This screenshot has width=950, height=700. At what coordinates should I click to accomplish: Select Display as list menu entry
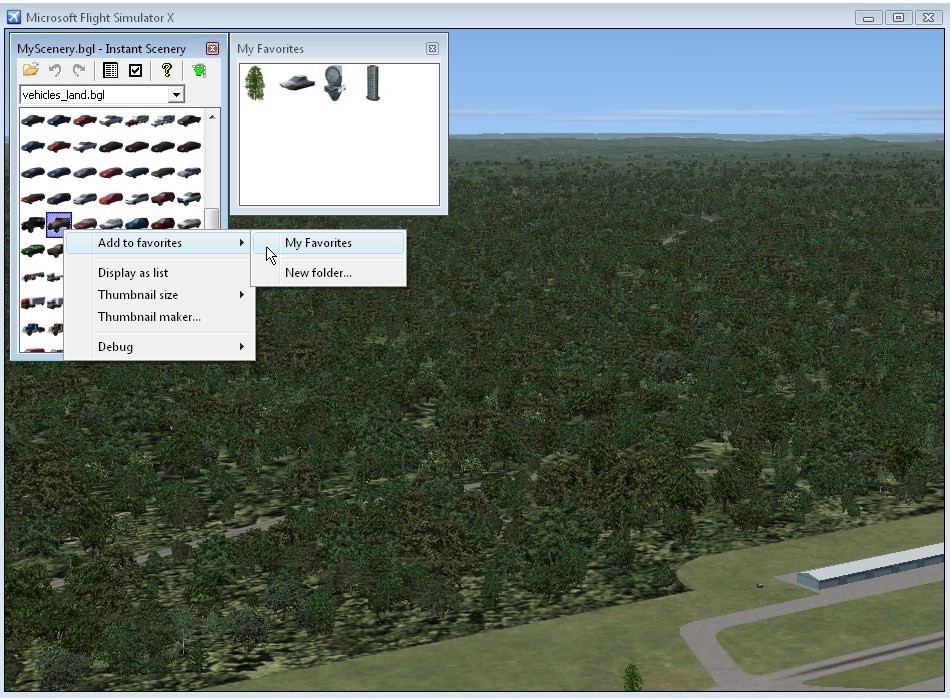(x=133, y=273)
